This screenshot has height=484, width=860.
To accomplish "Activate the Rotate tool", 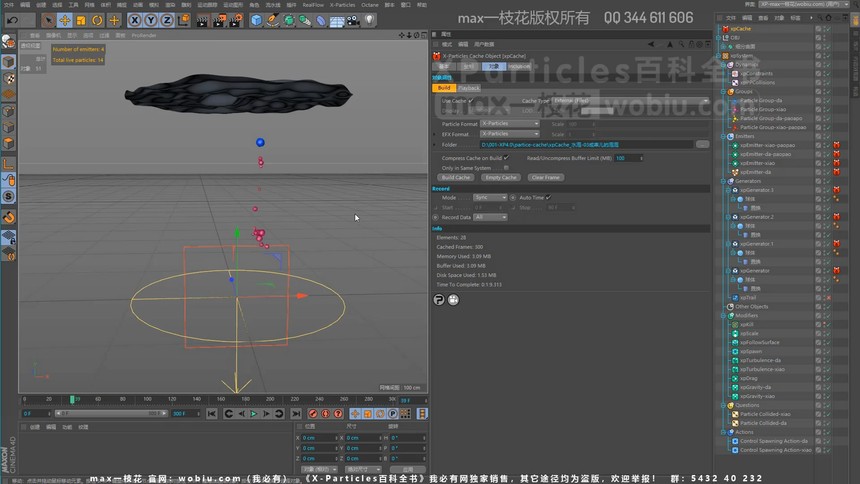I will (x=97, y=20).
